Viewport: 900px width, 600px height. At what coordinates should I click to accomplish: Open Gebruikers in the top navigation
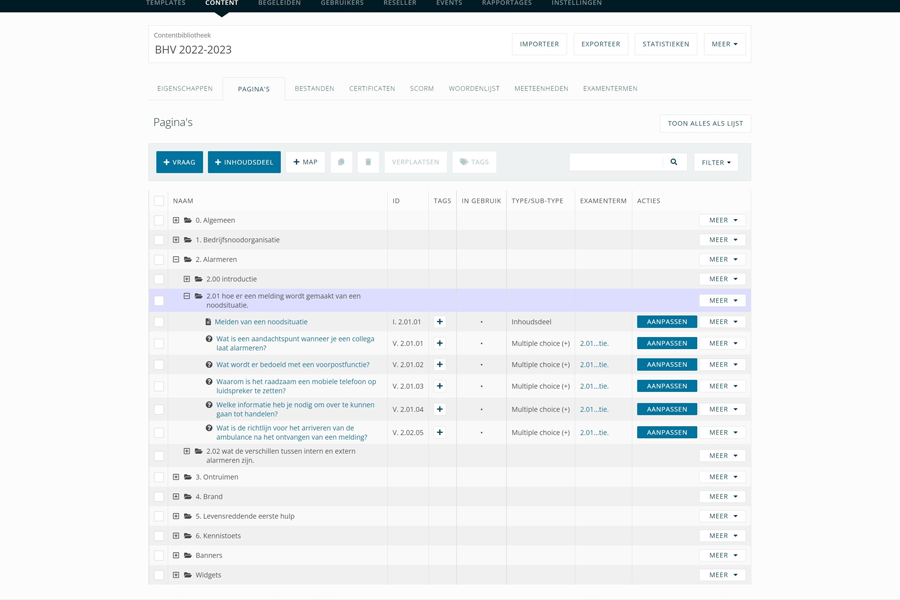click(x=342, y=3)
